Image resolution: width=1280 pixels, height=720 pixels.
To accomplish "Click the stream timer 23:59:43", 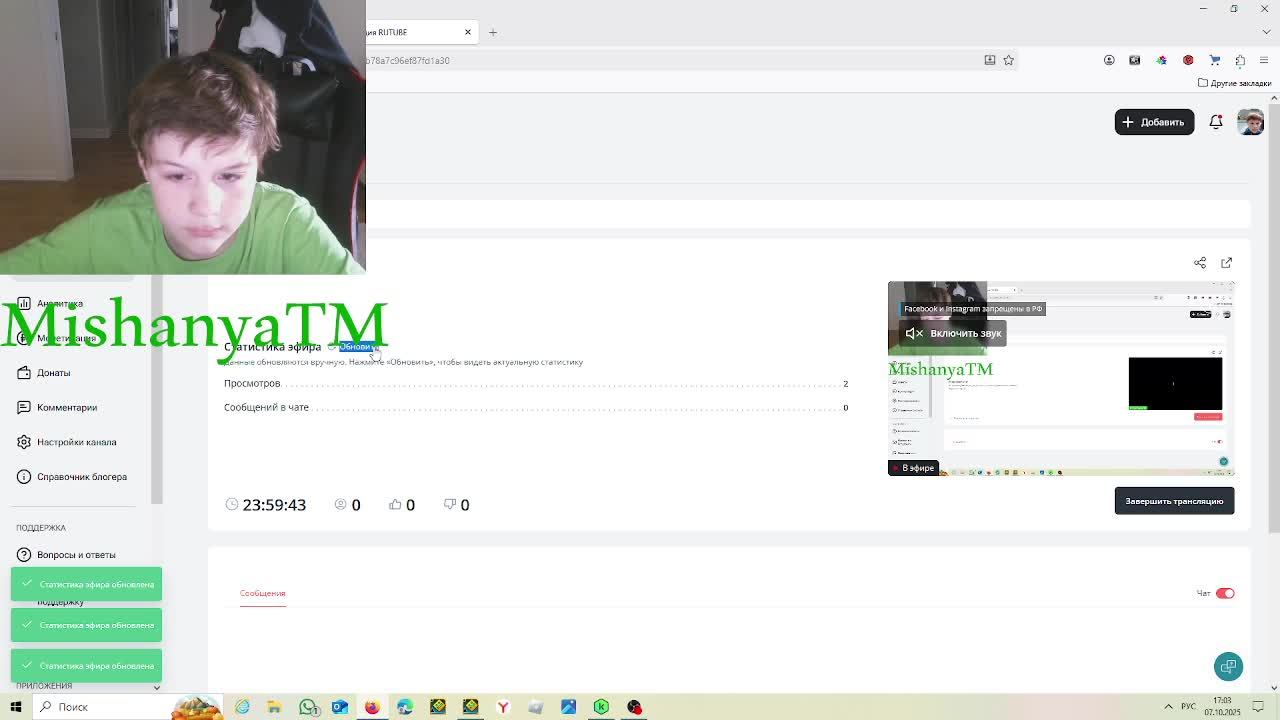I will pos(266,505).
